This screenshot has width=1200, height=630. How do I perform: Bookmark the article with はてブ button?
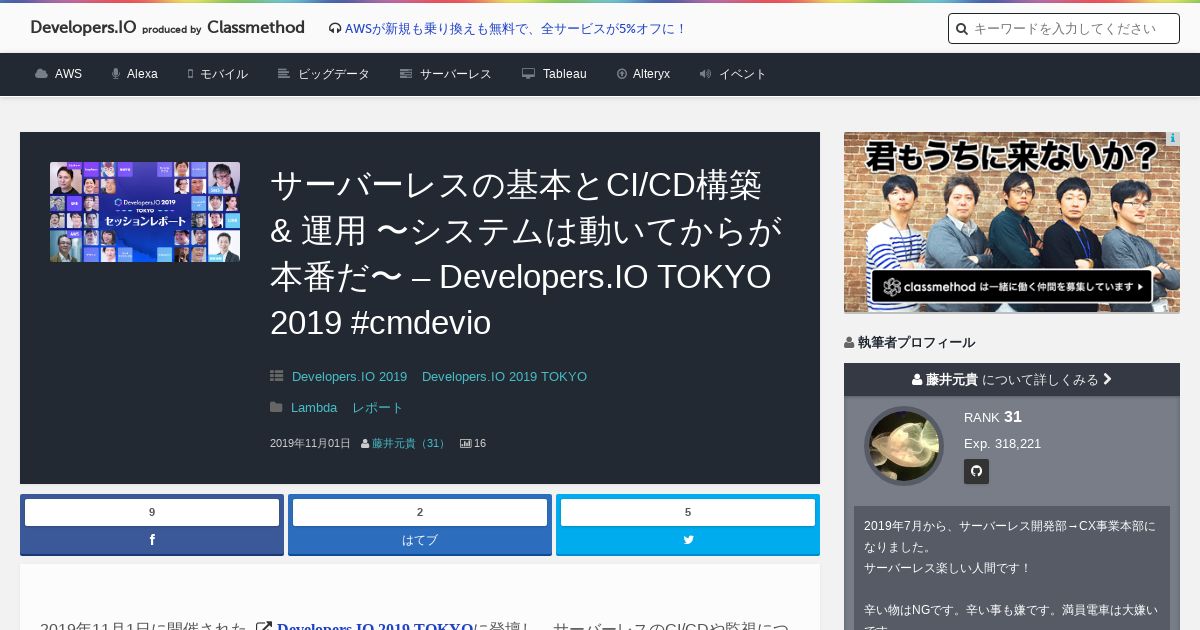point(420,540)
